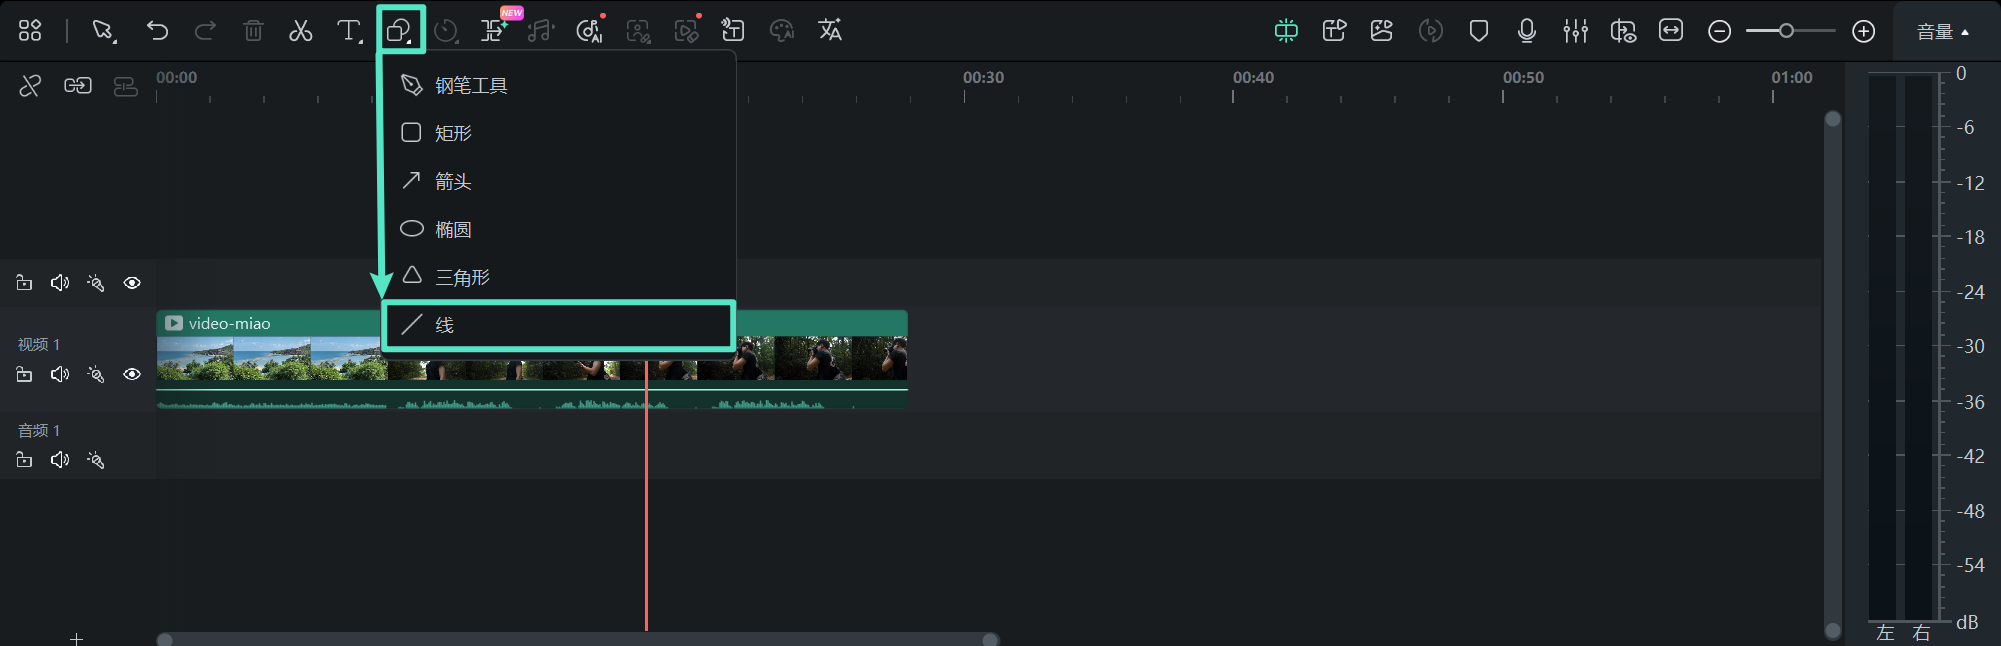Image resolution: width=2001 pixels, height=646 pixels.
Task: Click the render preview circular icon
Action: [1431, 31]
